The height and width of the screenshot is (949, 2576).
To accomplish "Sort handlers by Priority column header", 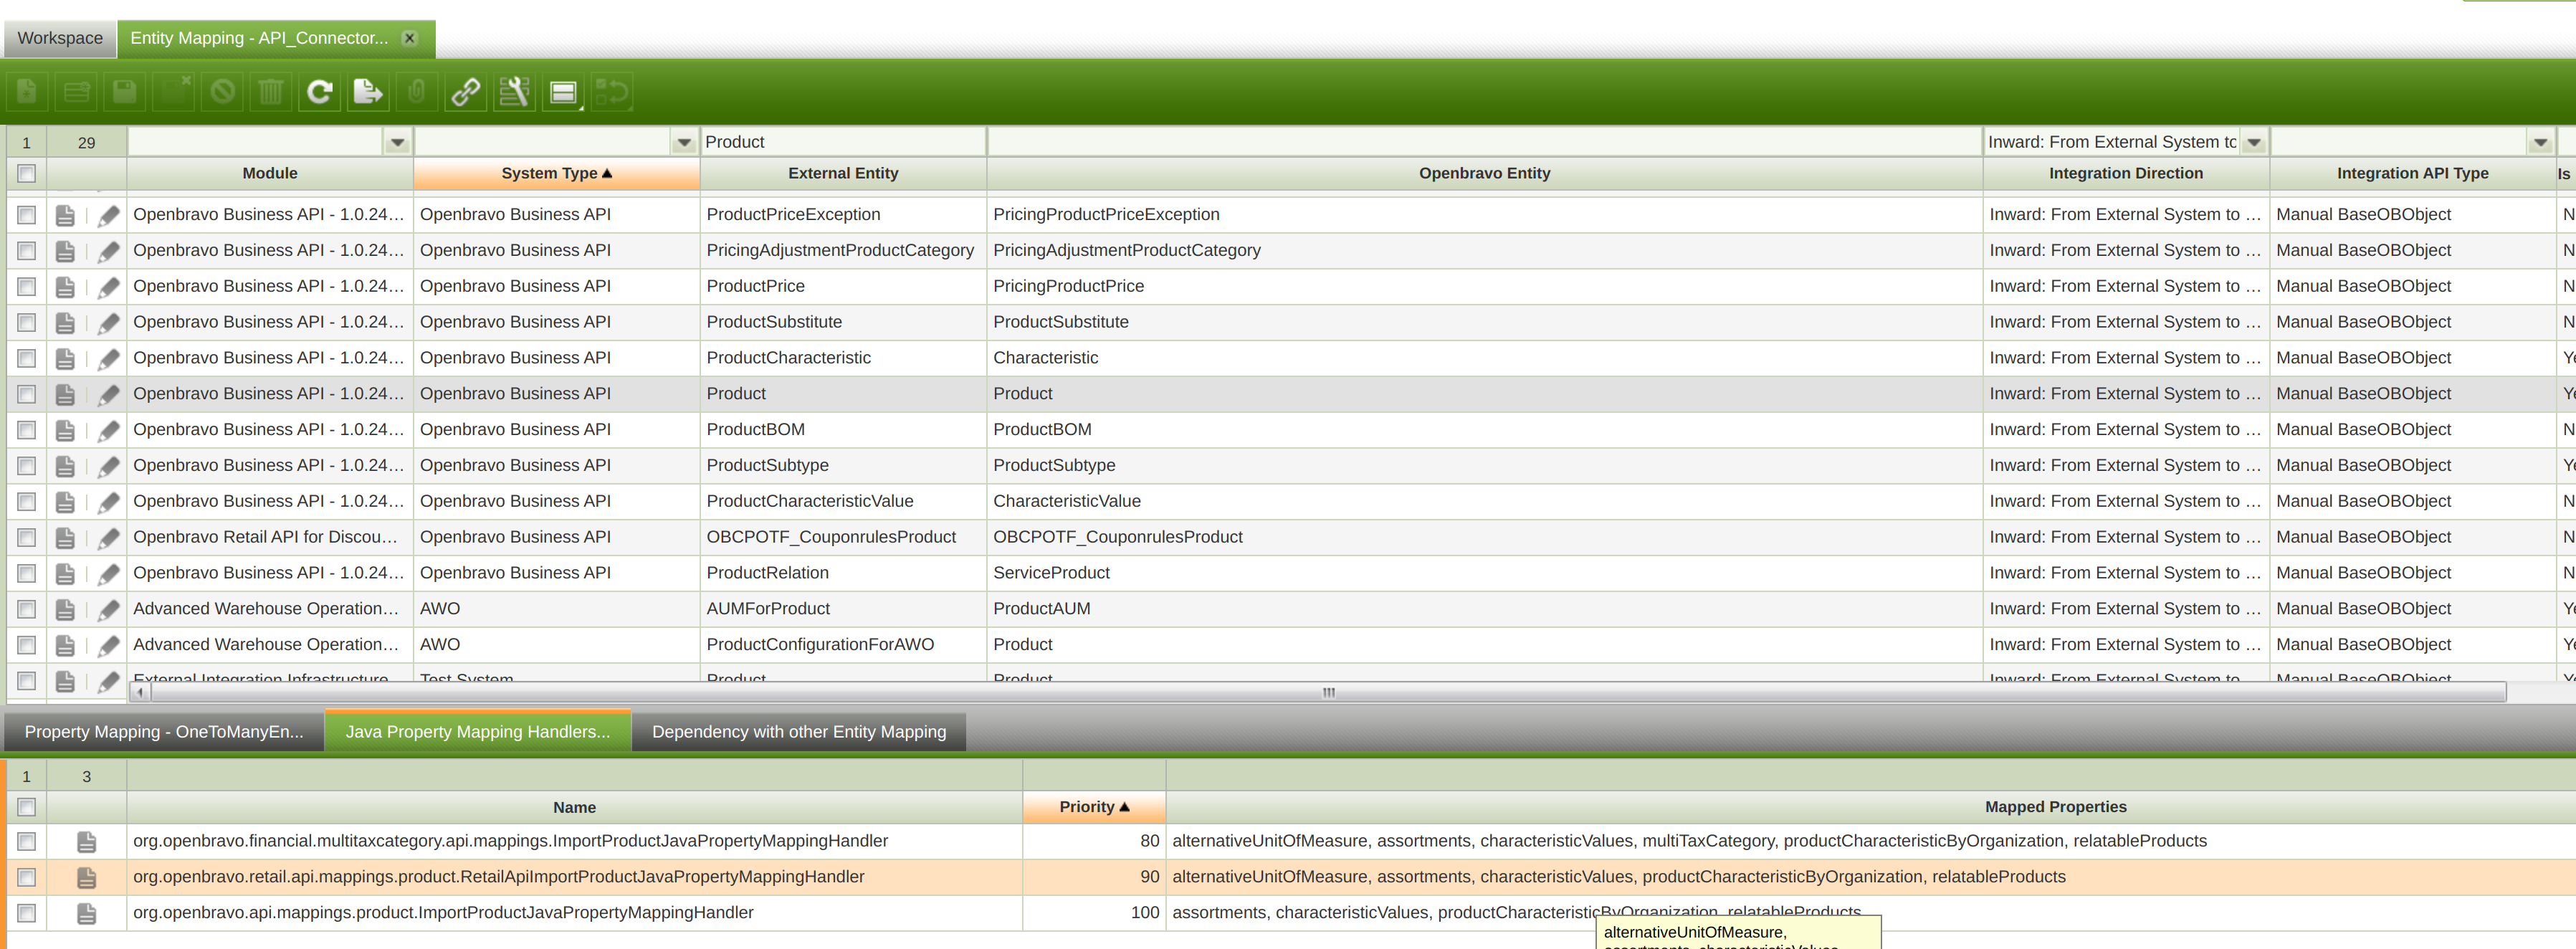I will coord(1093,806).
